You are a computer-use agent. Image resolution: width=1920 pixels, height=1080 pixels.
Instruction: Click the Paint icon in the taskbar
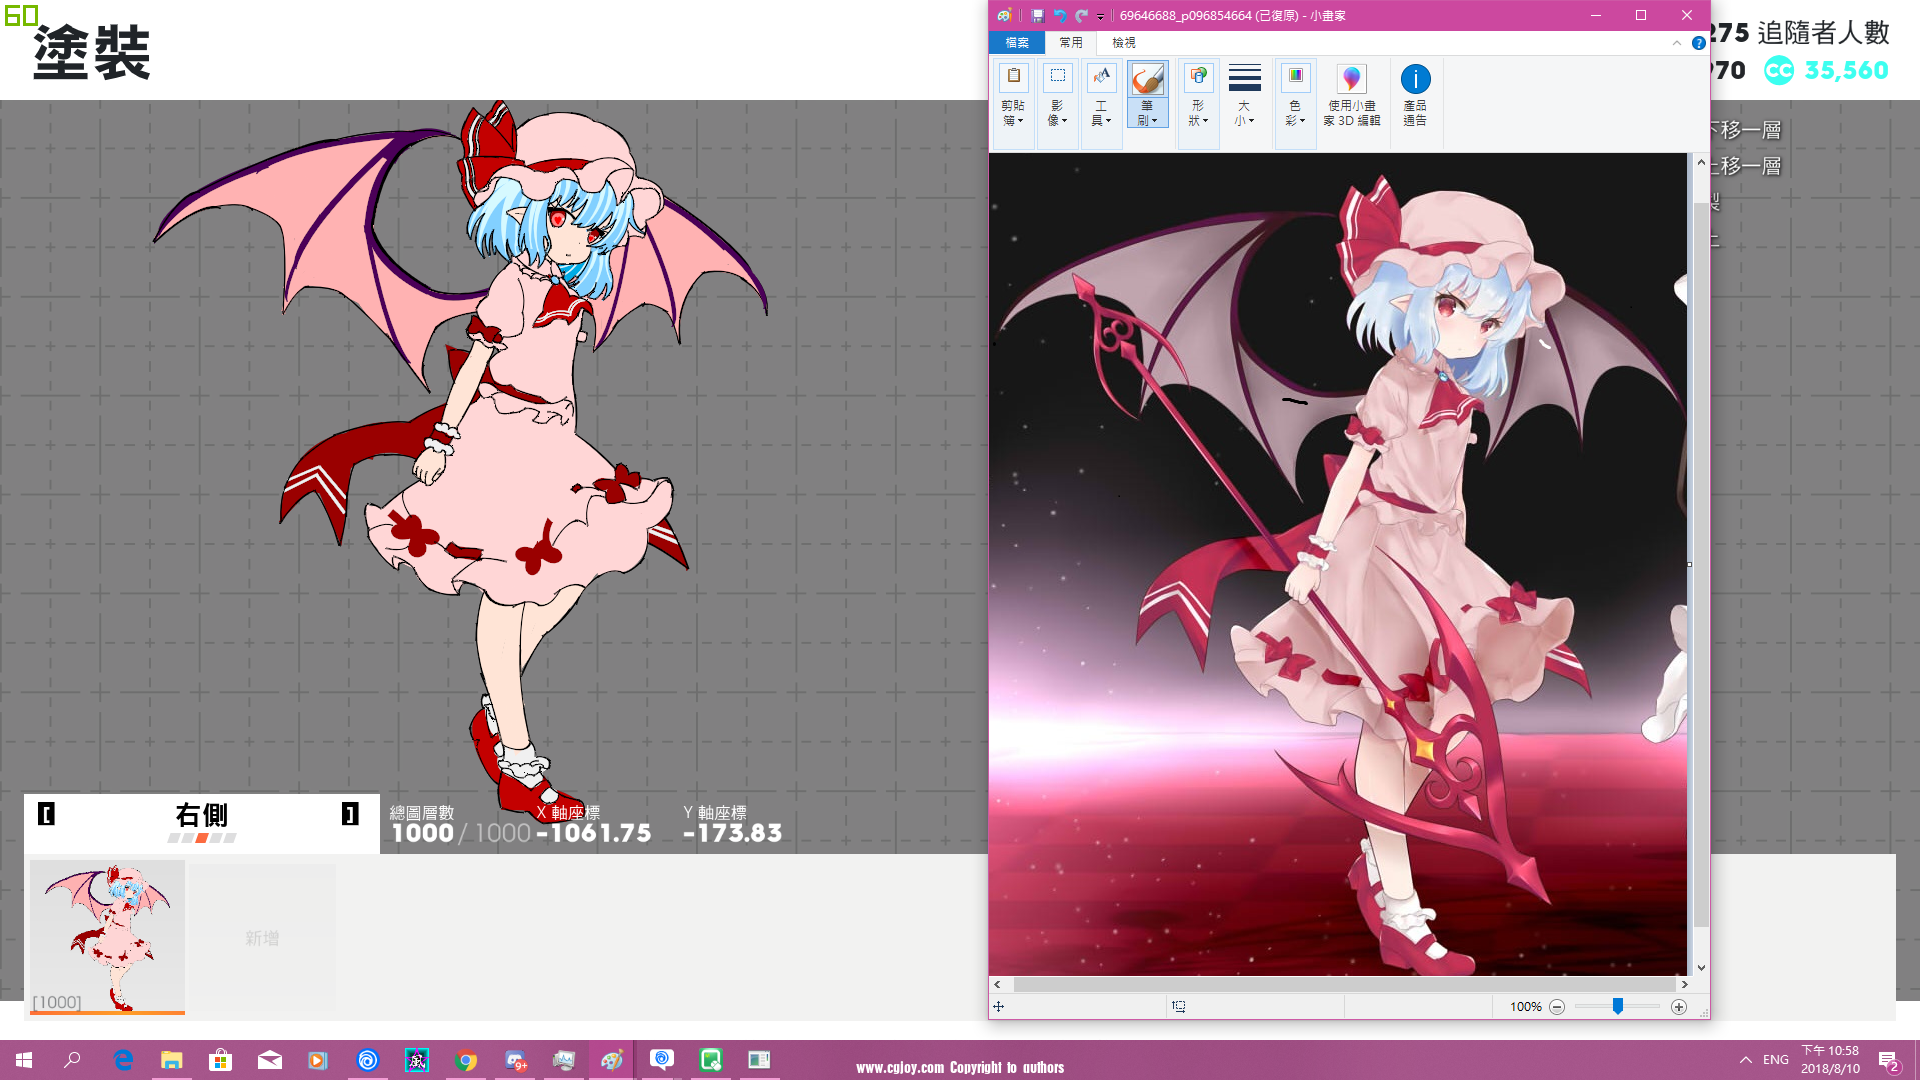(x=612, y=1060)
